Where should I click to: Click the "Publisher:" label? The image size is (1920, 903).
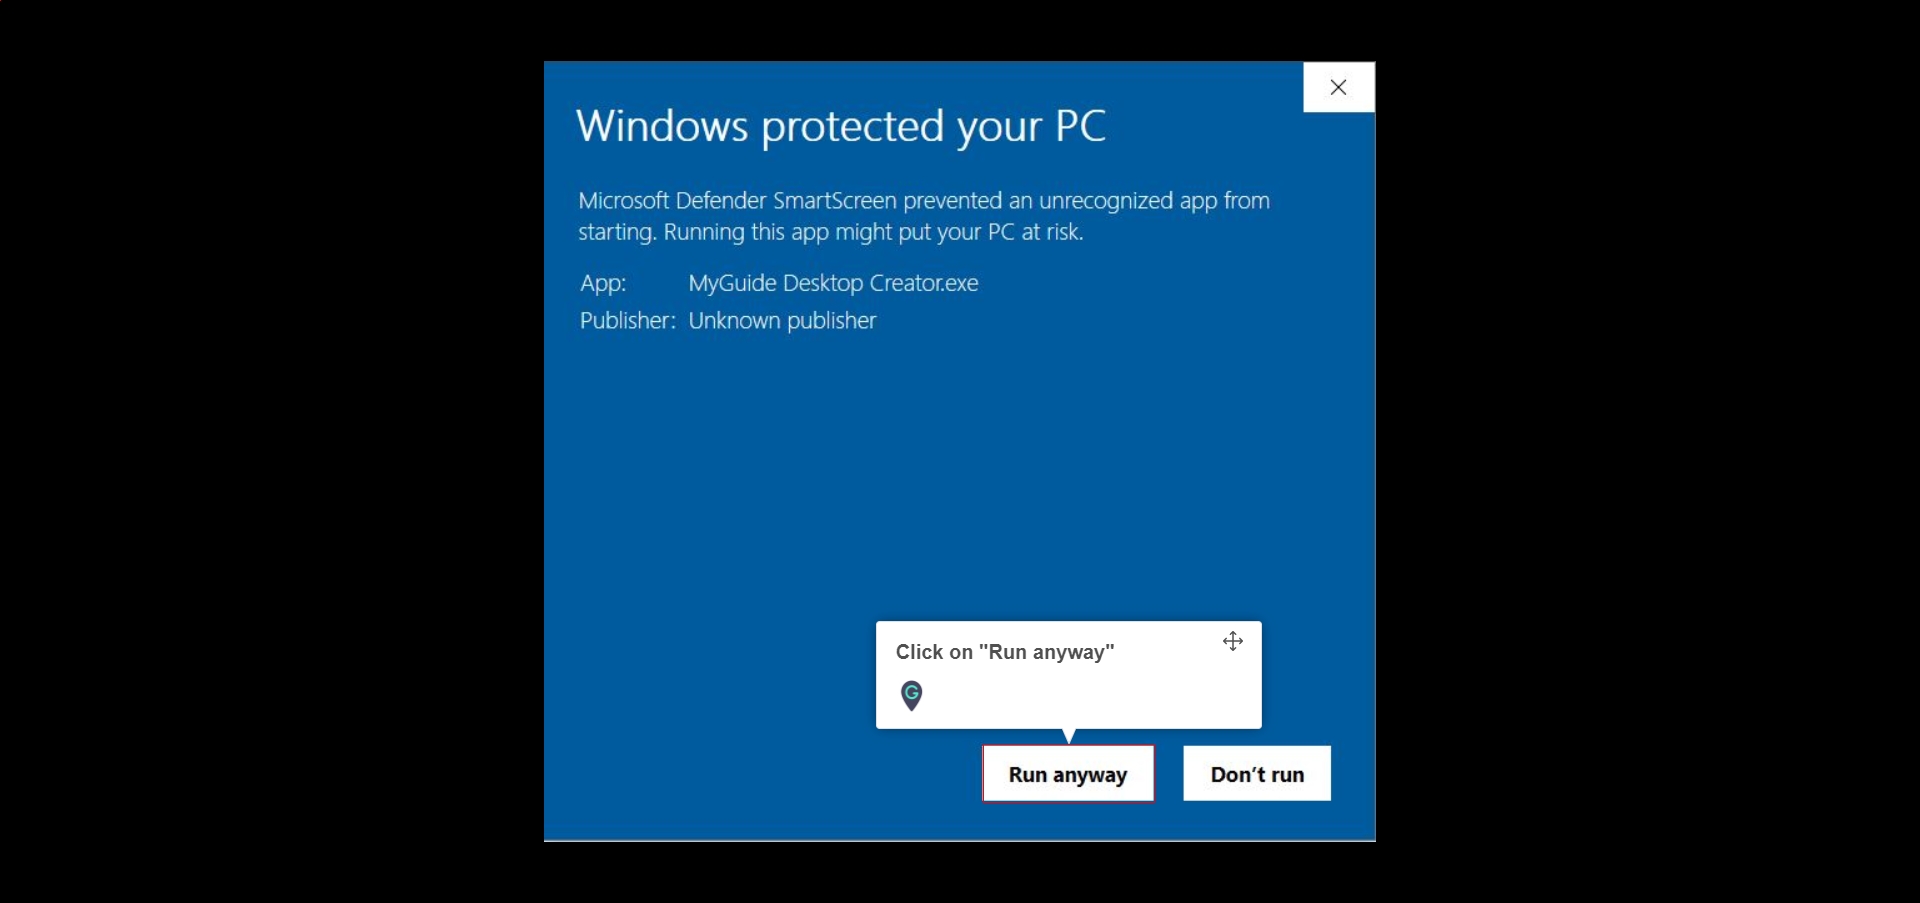[x=628, y=321]
